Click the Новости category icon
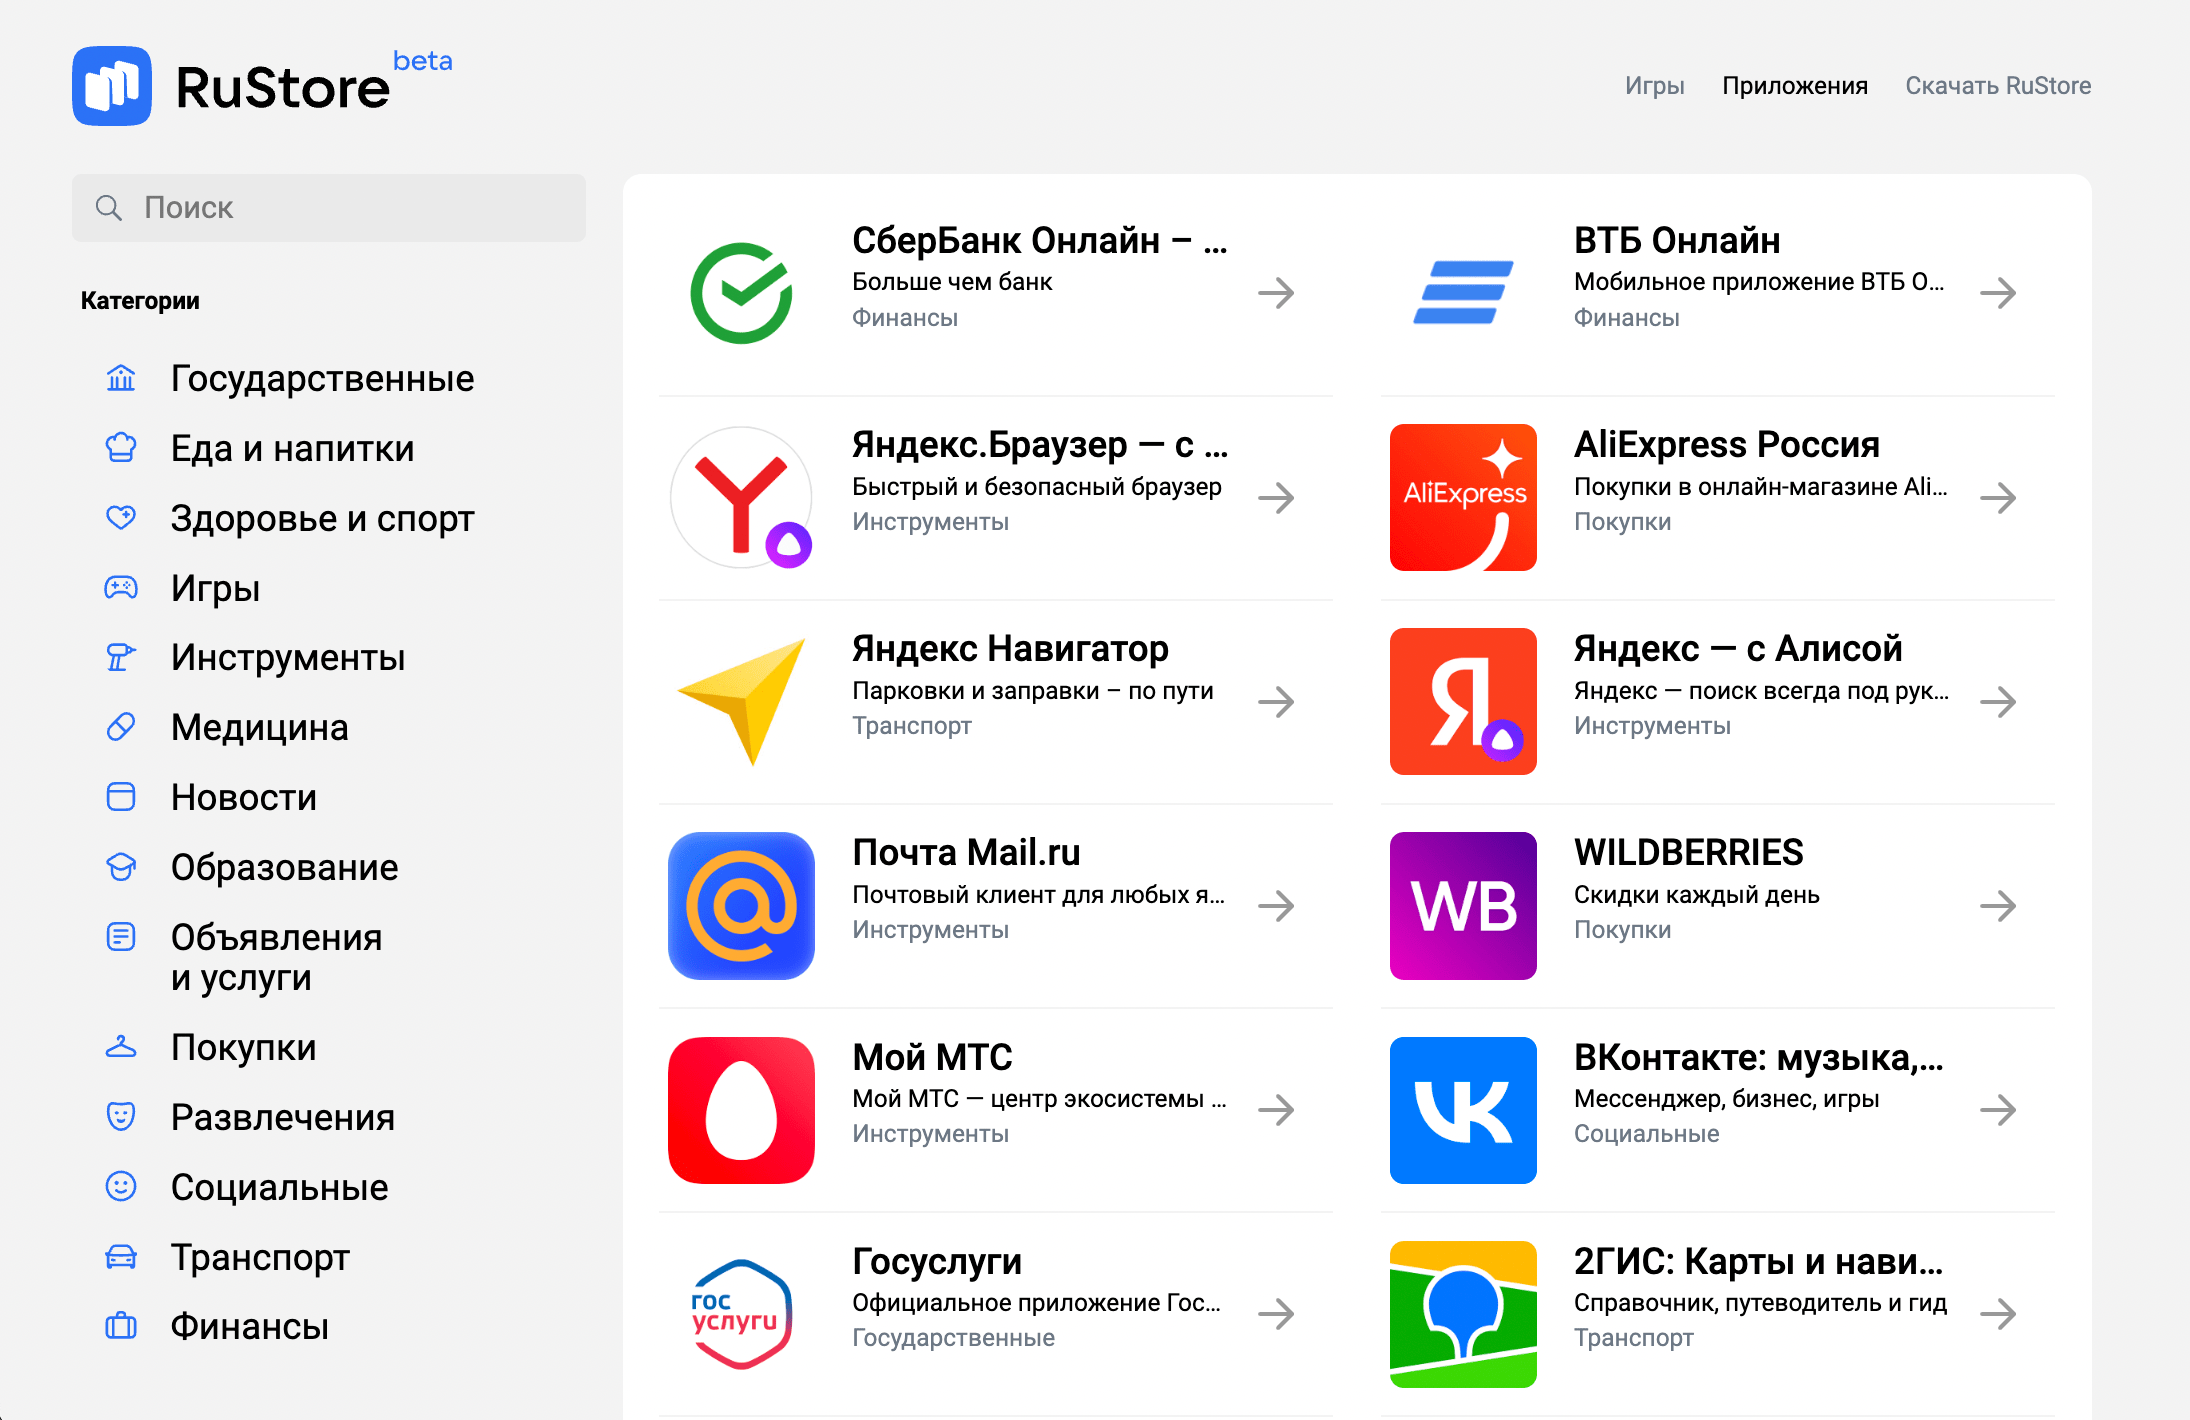 point(121,797)
